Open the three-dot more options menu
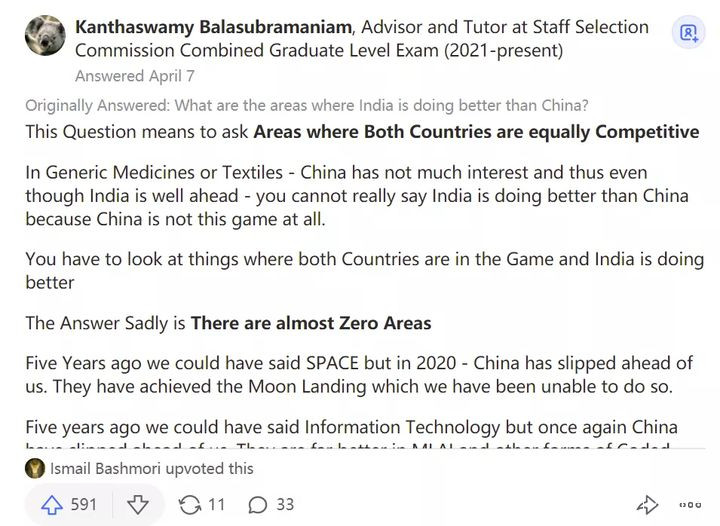The height and width of the screenshot is (526, 720). [690, 504]
